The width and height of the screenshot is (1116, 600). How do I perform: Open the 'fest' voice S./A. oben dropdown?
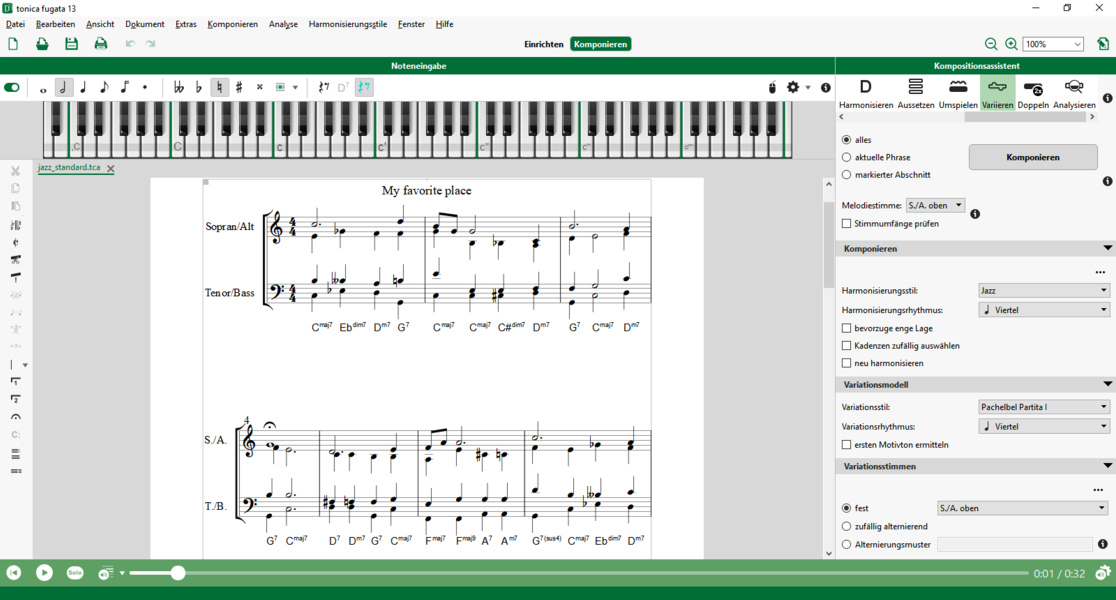click(x=1022, y=508)
